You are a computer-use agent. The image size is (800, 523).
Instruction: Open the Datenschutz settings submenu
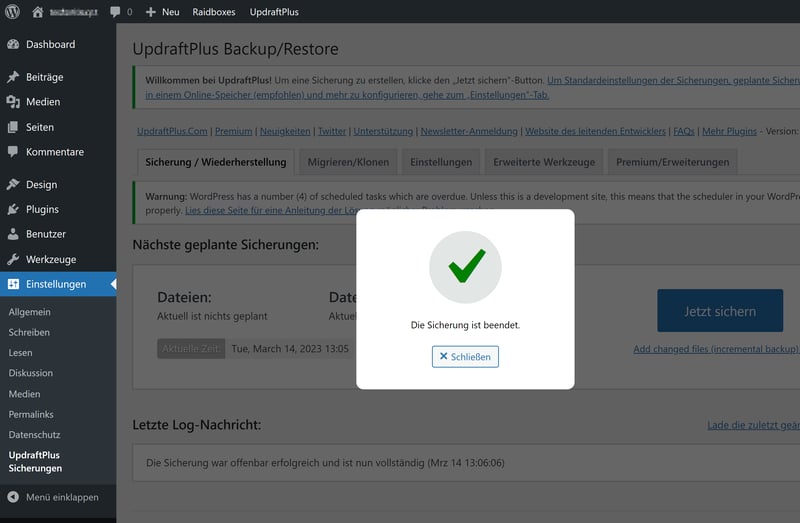pos(34,435)
